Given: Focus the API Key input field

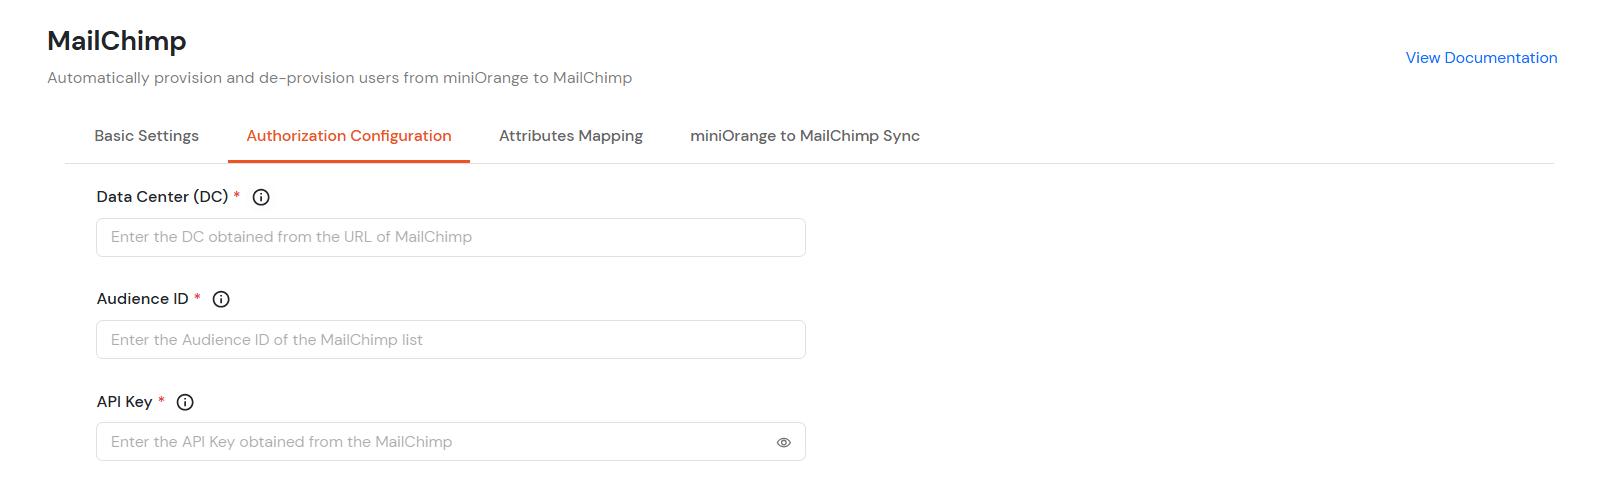Looking at the screenshot, I should (451, 442).
